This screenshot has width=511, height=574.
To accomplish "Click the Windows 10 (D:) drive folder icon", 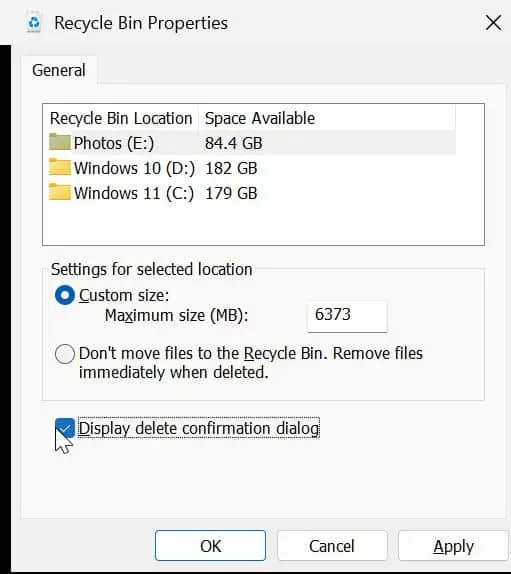I will [60, 167].
